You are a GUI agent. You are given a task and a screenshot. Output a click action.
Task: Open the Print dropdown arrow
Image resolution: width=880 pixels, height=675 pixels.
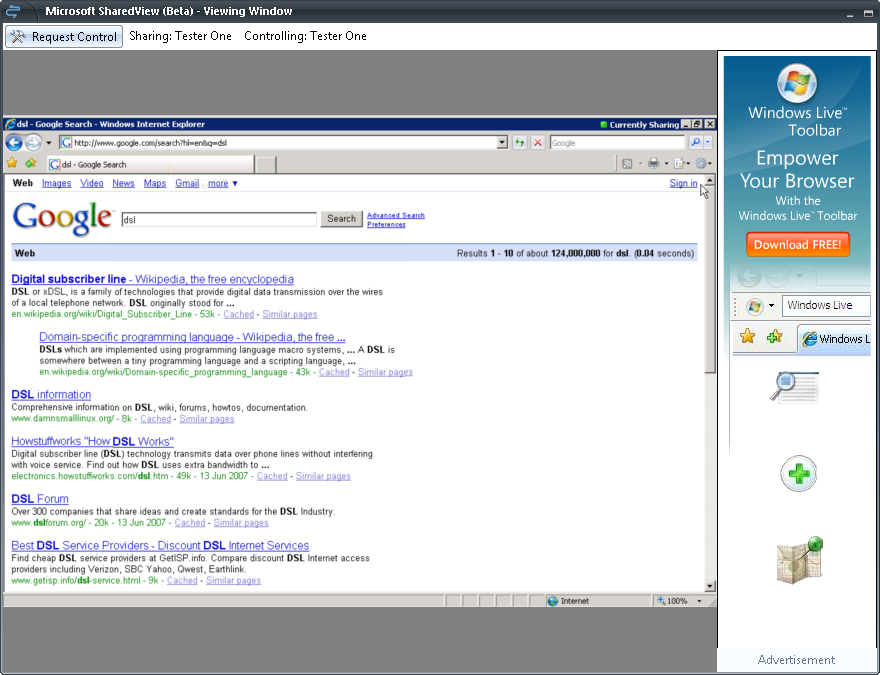(x=666, y=164)
